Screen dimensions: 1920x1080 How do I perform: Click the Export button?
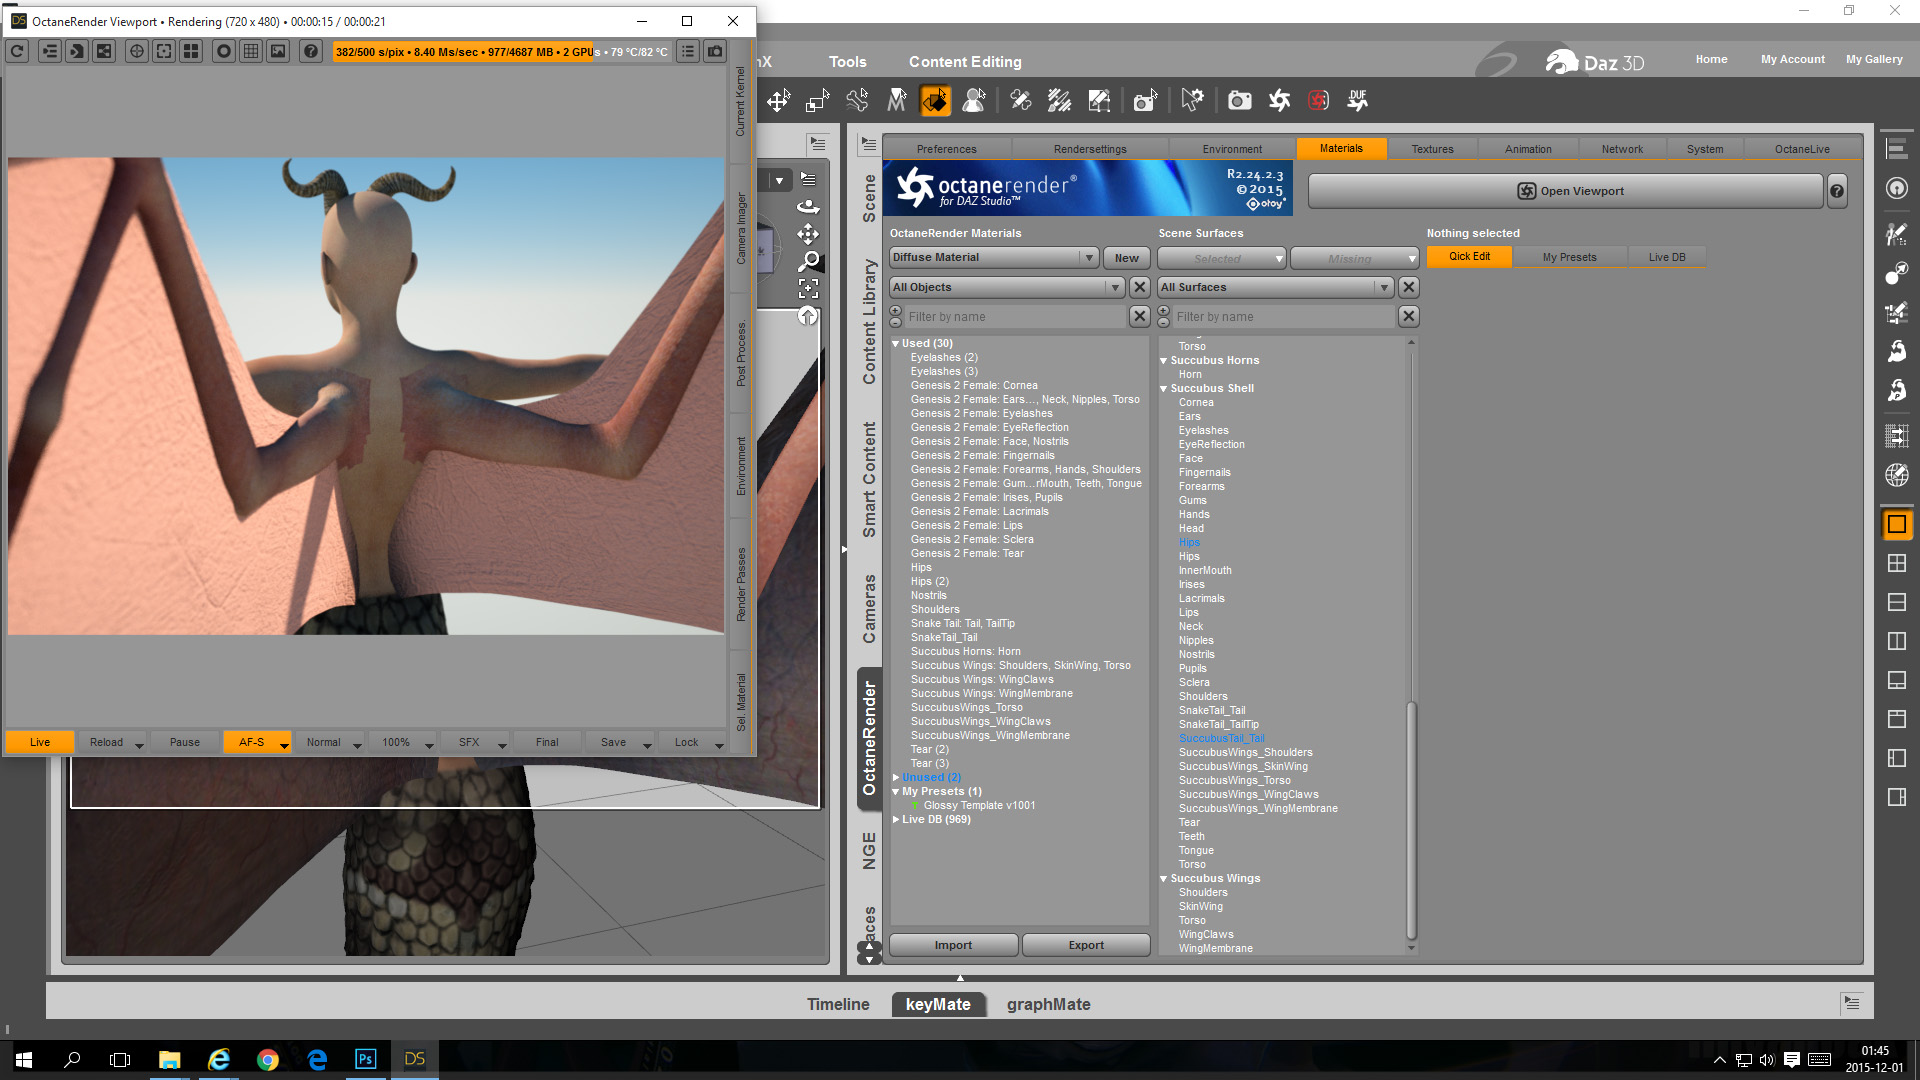pyautogui.click(x=1085, y=945)
